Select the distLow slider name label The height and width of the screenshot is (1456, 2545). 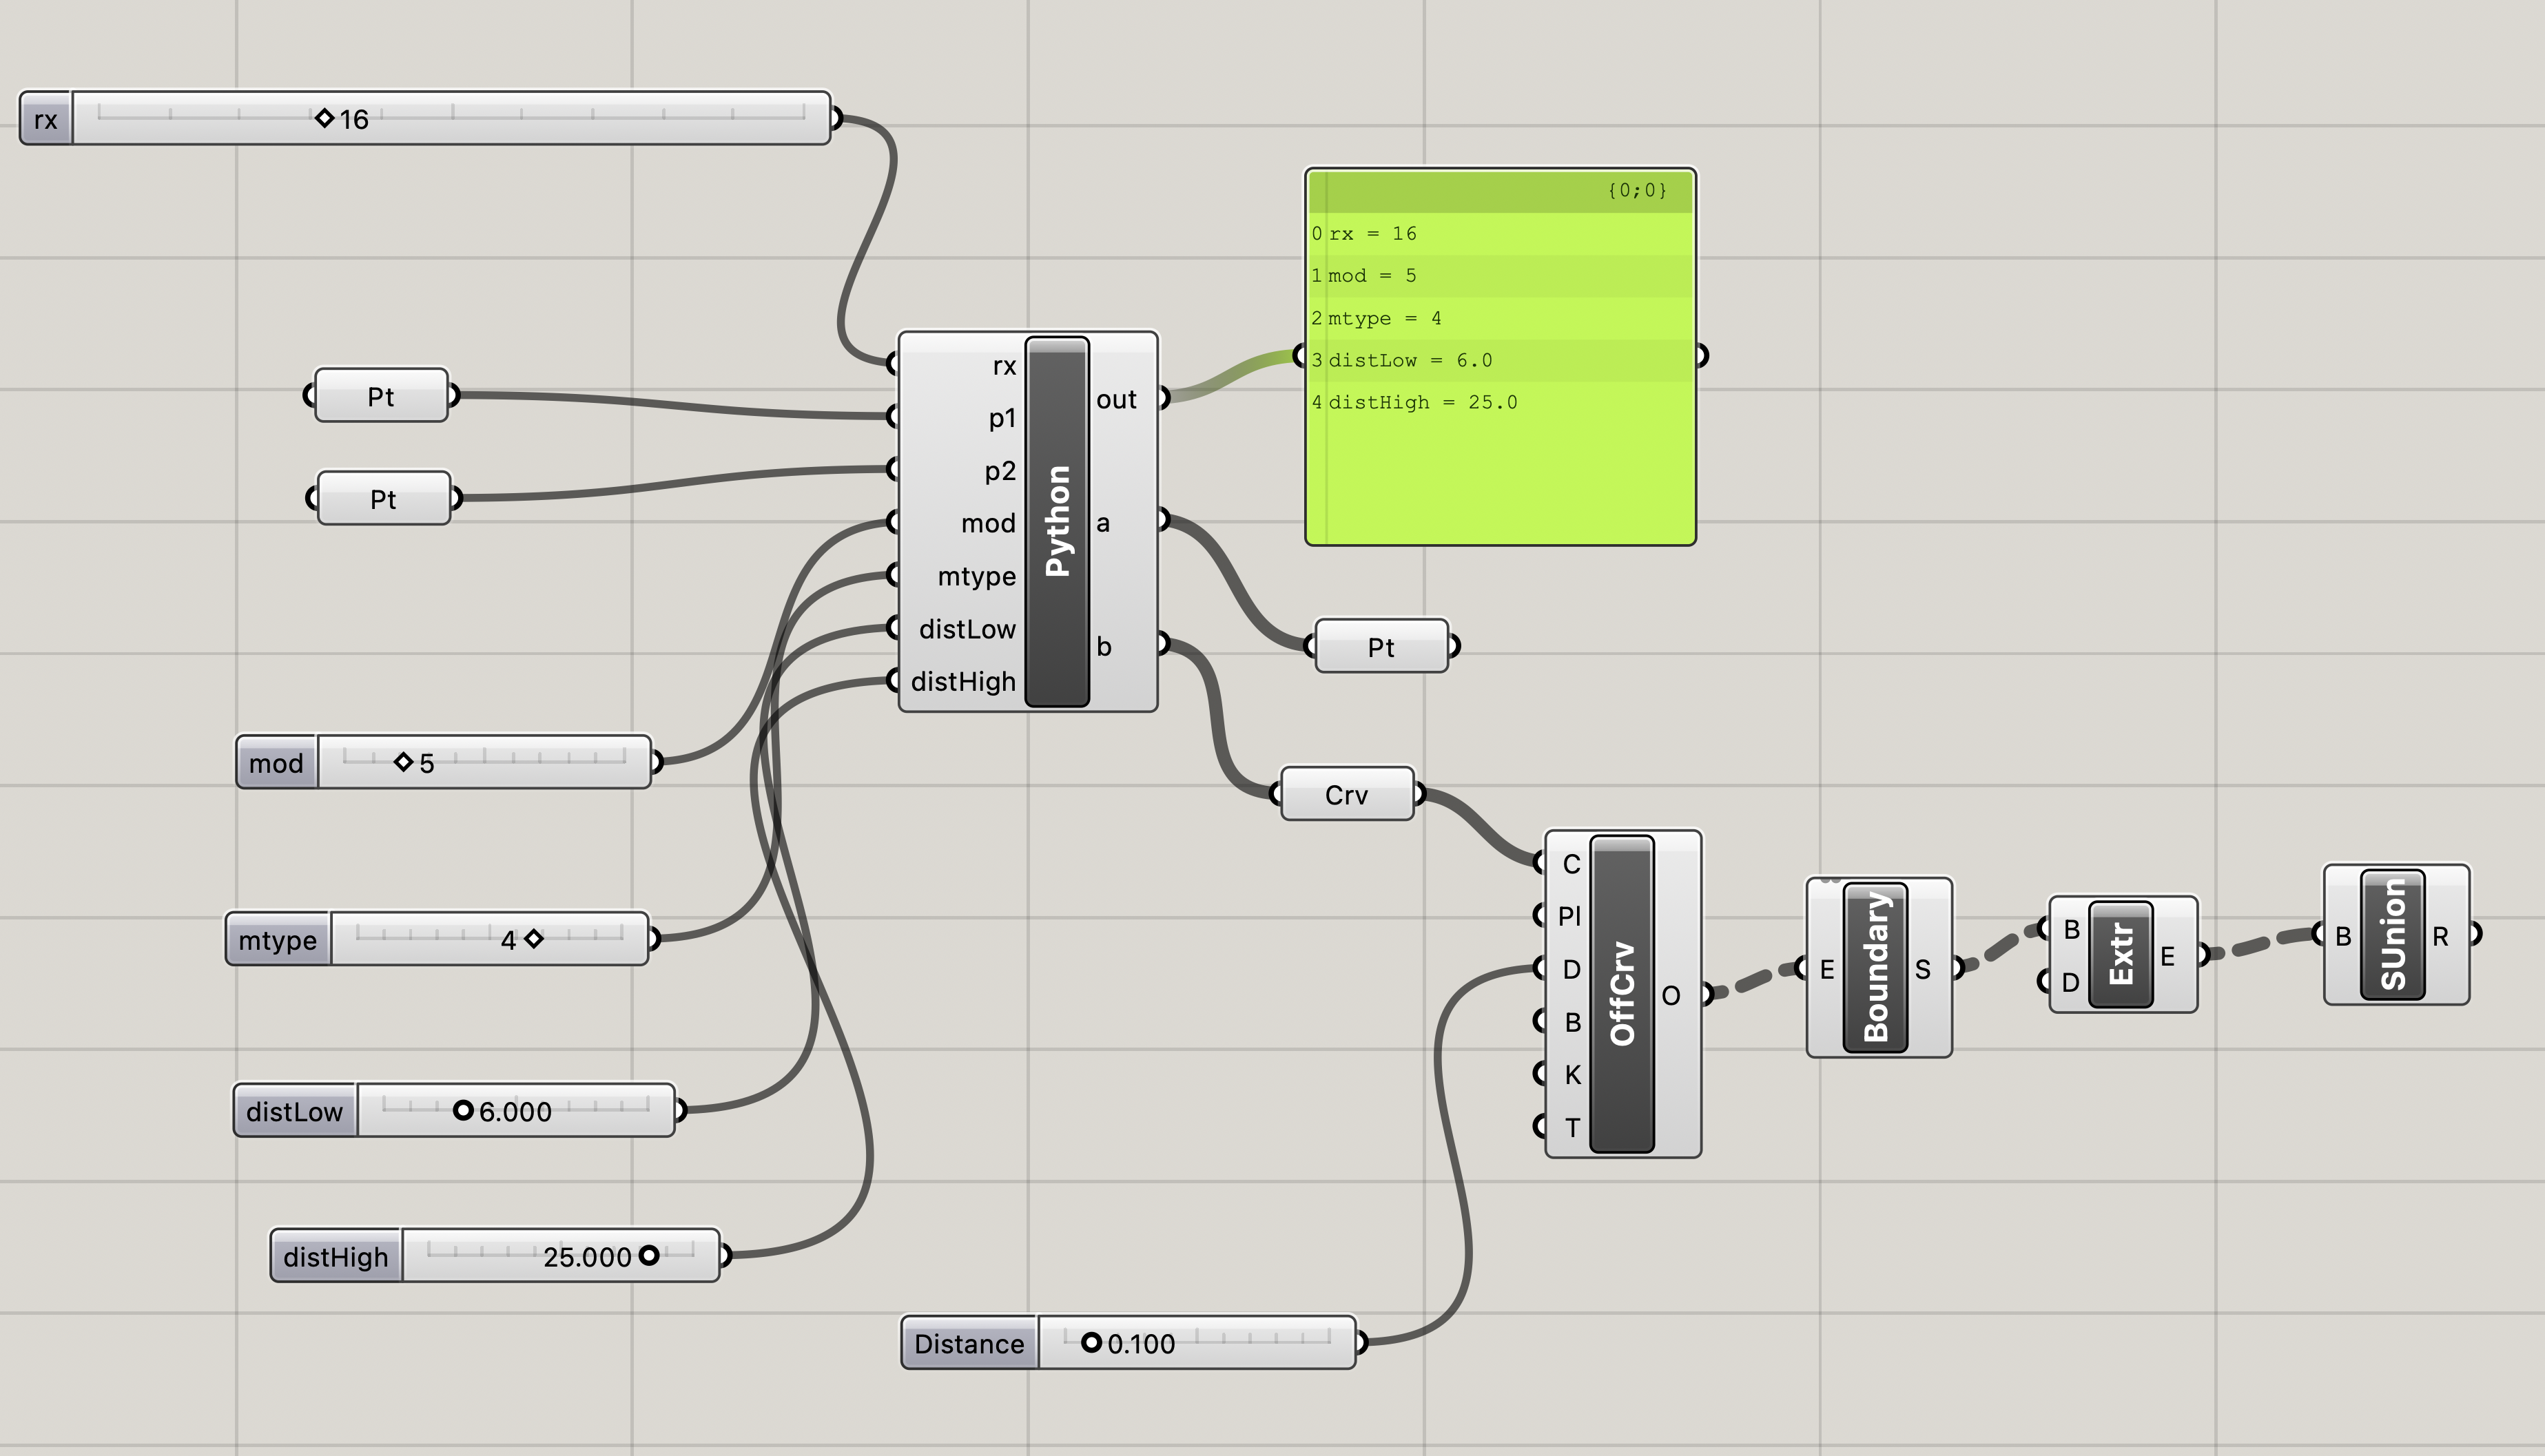pos(295,1111)
